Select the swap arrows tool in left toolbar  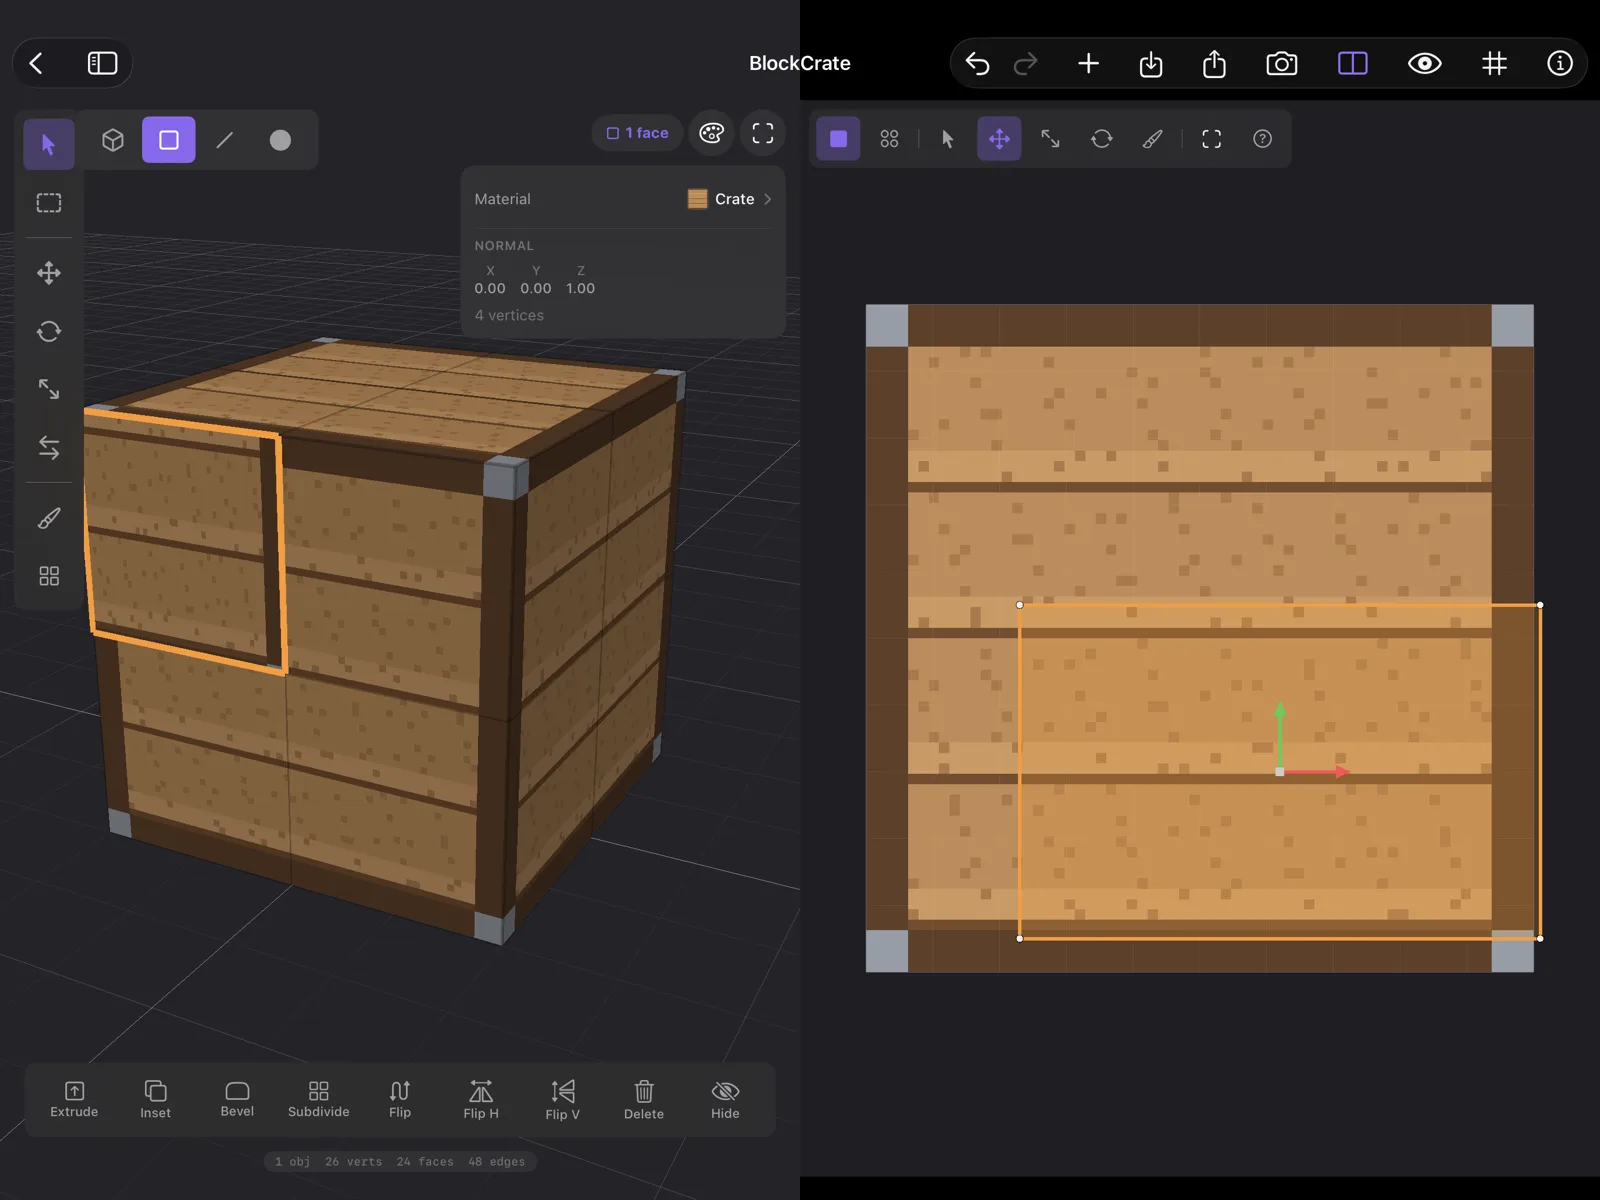tap(49, 447)
